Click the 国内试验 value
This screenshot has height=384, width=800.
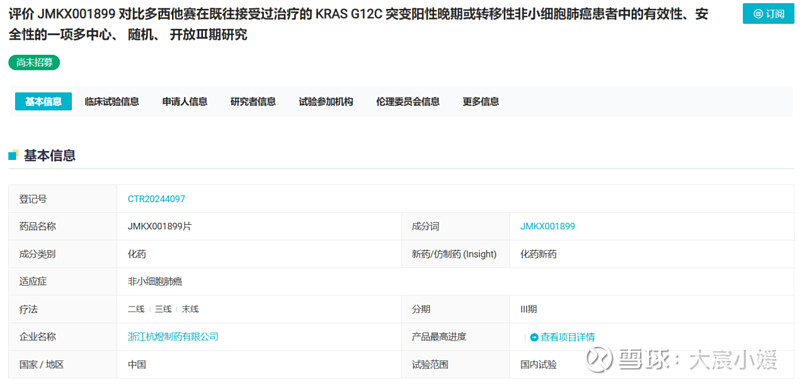[538, 365]
